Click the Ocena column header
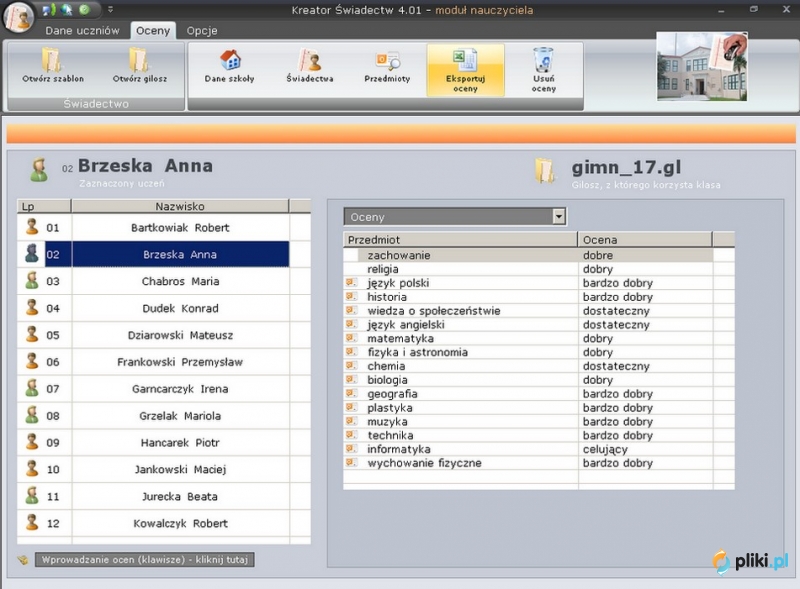Screen dimensions: 800x589 pyautogui.click(x=645, y=239)
